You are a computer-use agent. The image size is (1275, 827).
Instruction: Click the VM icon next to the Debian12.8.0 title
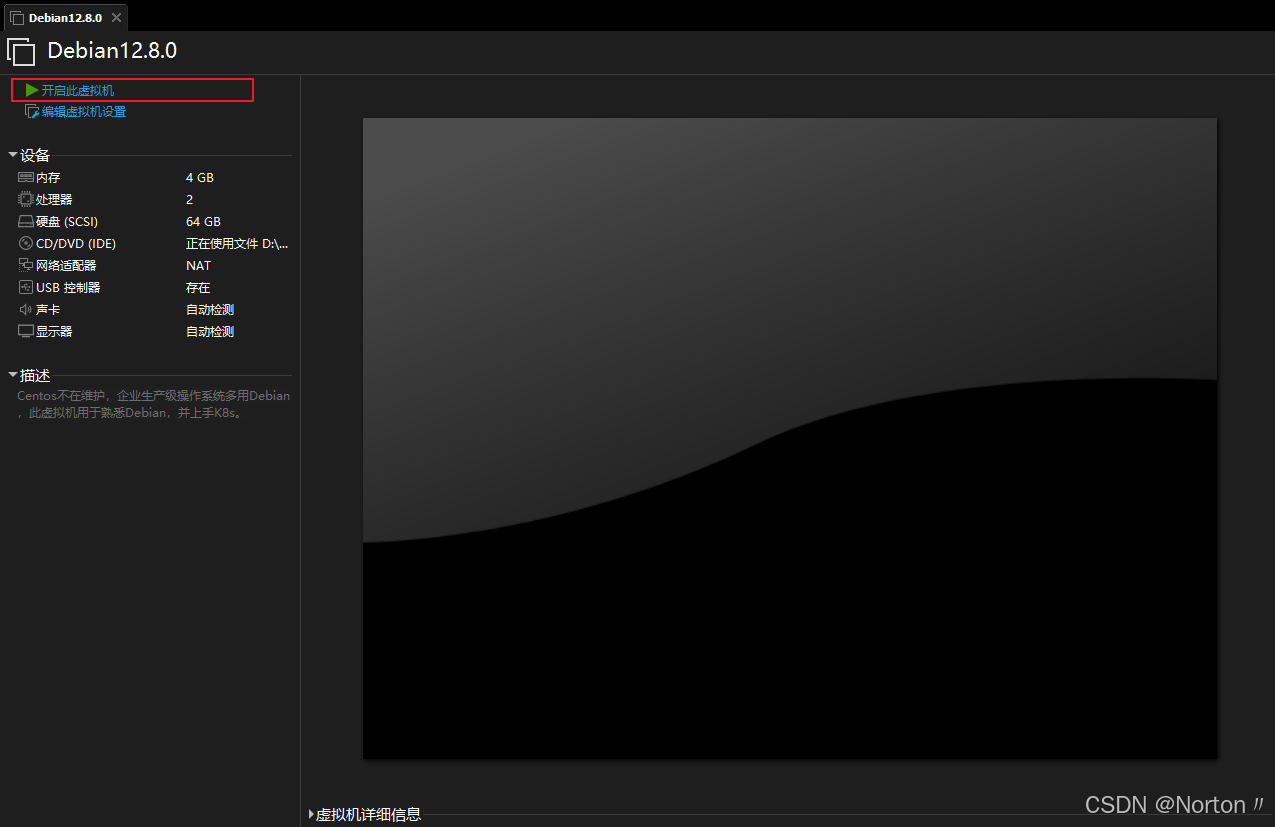coord(21,51)
